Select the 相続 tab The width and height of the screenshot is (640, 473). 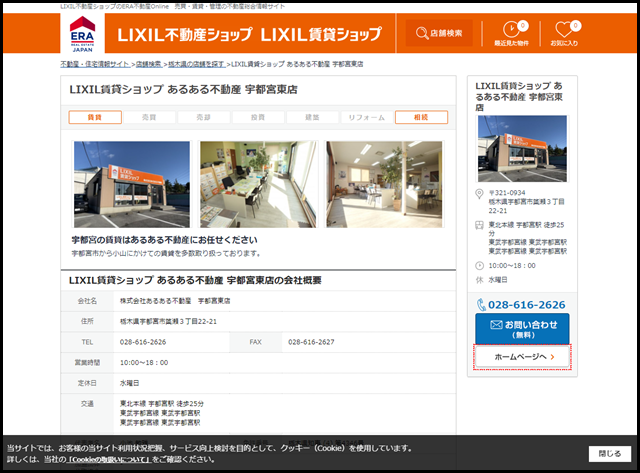point(421,117)
